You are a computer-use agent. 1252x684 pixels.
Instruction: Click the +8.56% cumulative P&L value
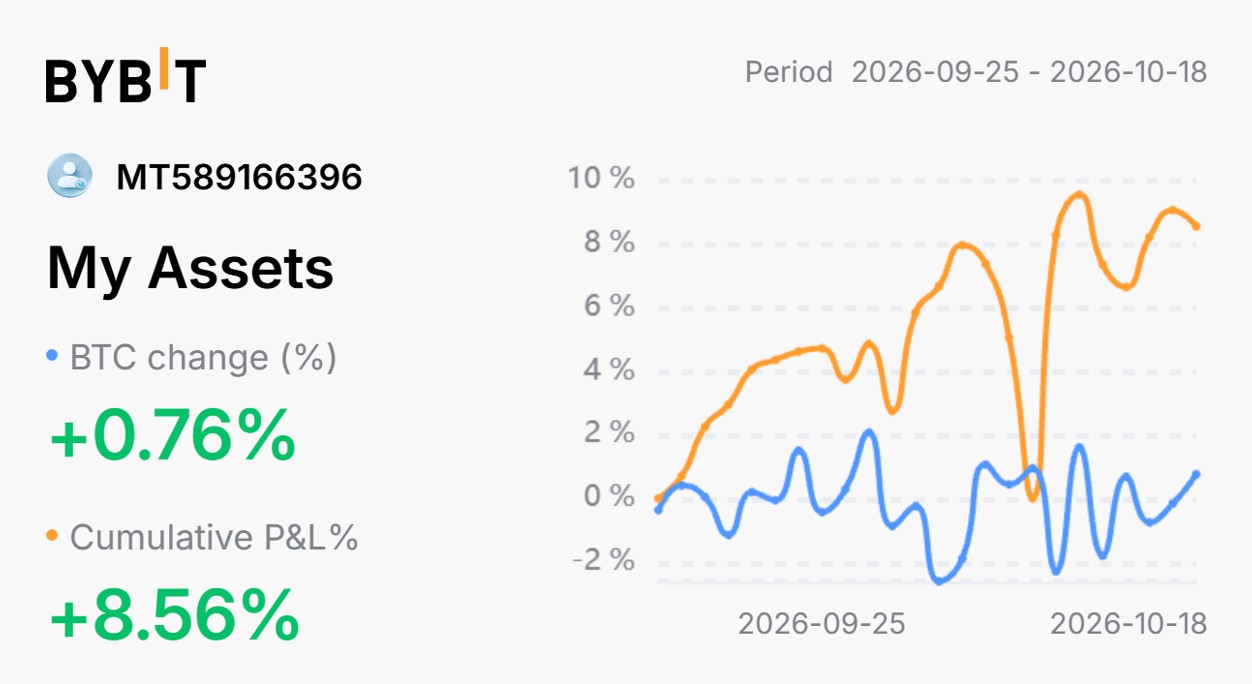(174, 614)
